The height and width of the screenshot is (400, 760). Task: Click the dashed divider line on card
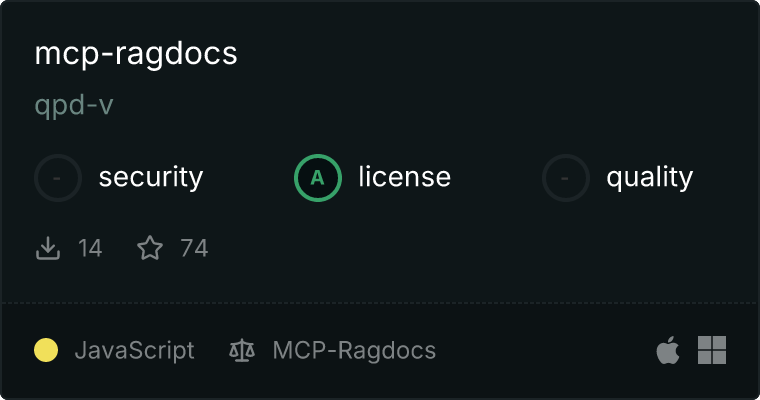380,304
